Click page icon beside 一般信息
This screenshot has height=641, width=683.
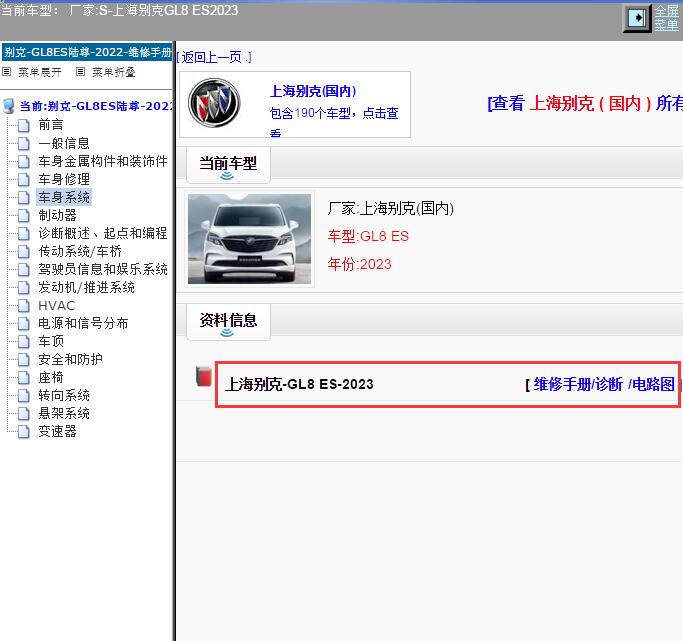(x=24, y=143)
